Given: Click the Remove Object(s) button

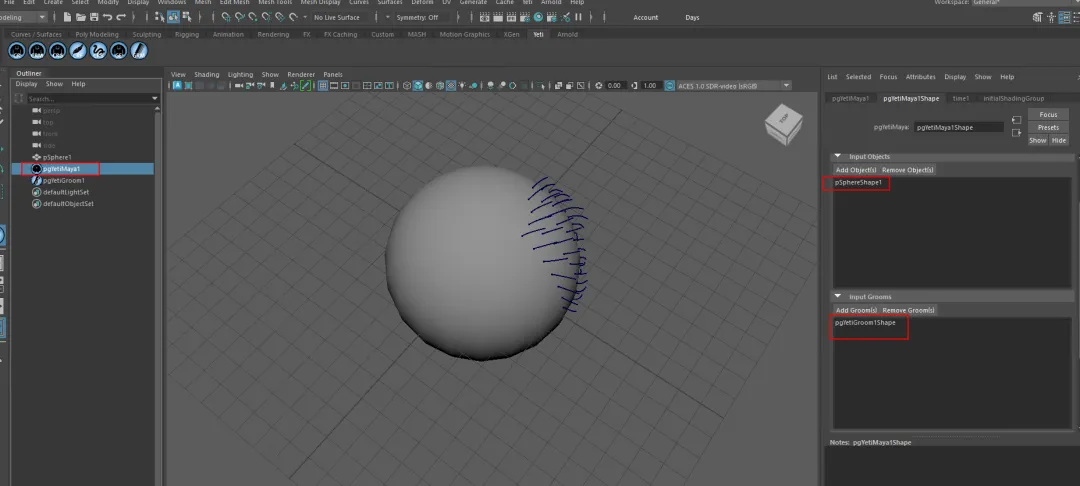Looking at the screenshot, I should coord(907,170).
